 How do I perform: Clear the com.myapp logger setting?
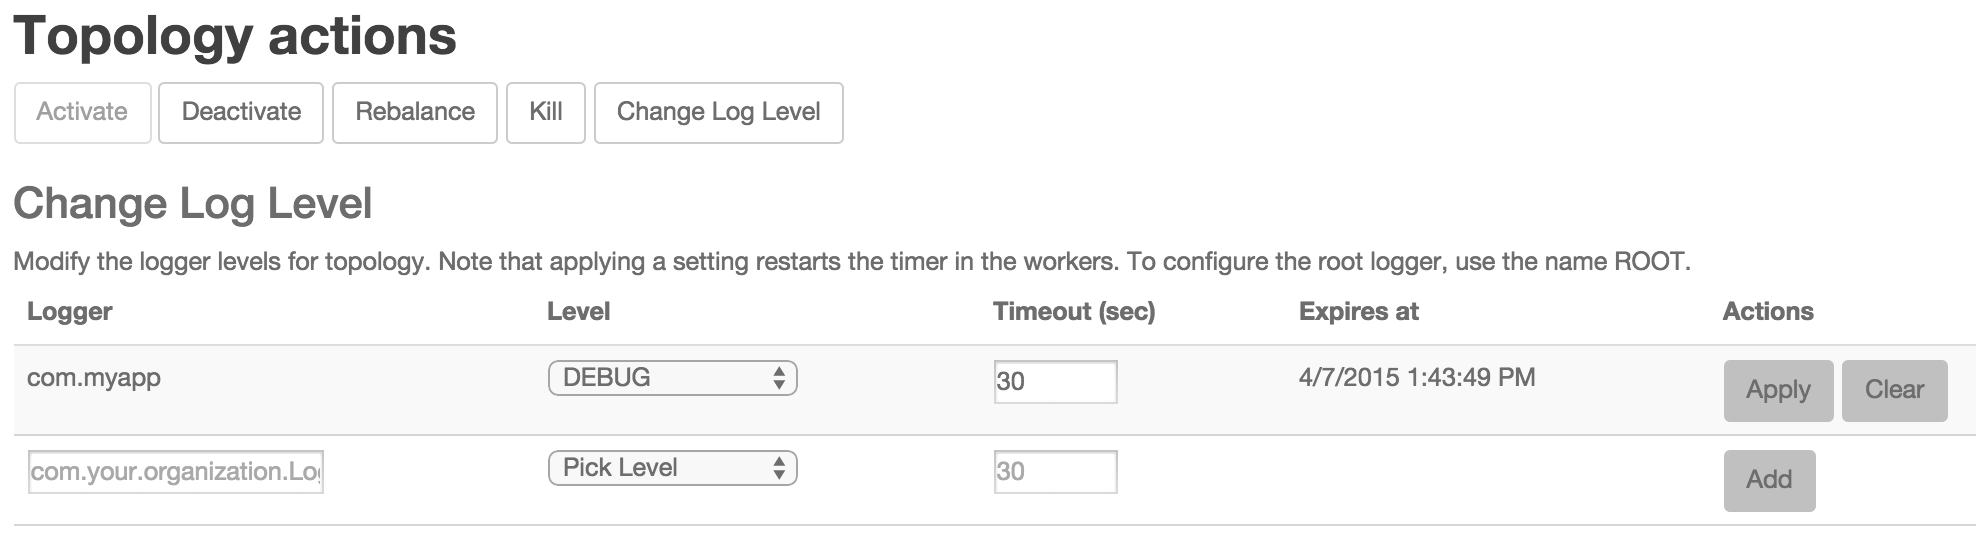tap(1894, 390)
